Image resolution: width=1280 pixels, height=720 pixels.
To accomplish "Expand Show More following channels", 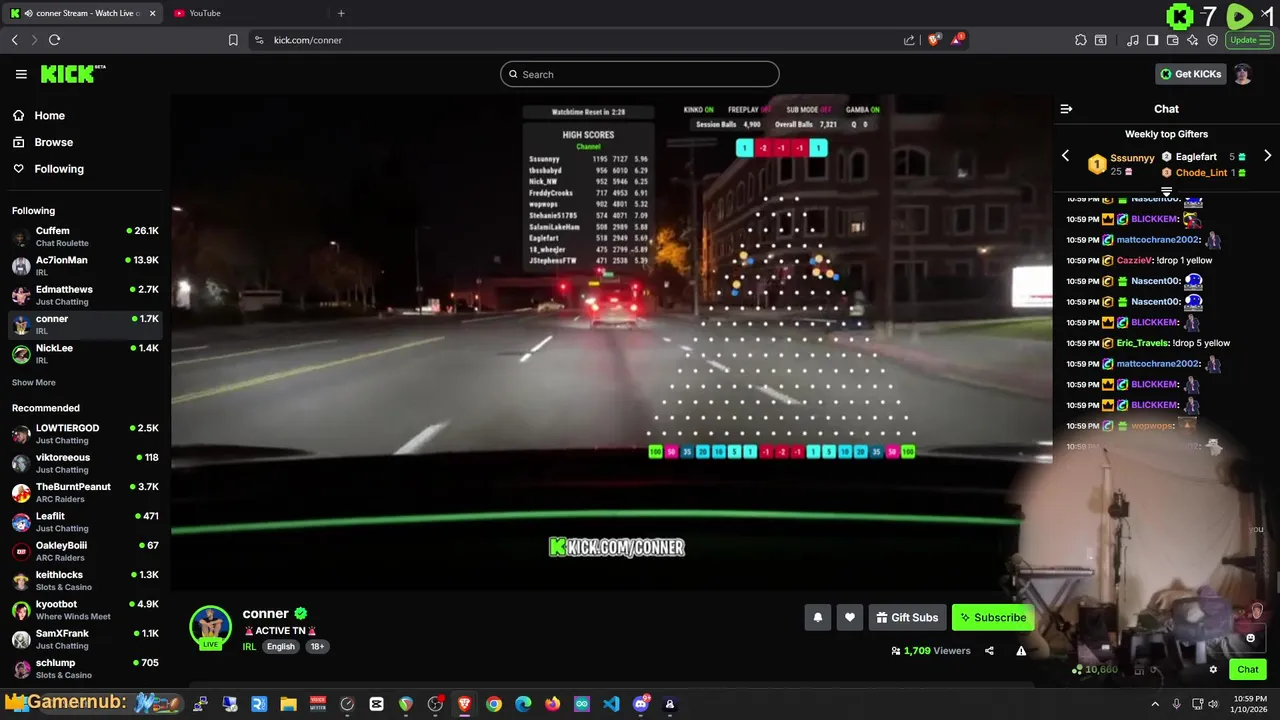I will (34, 383).
